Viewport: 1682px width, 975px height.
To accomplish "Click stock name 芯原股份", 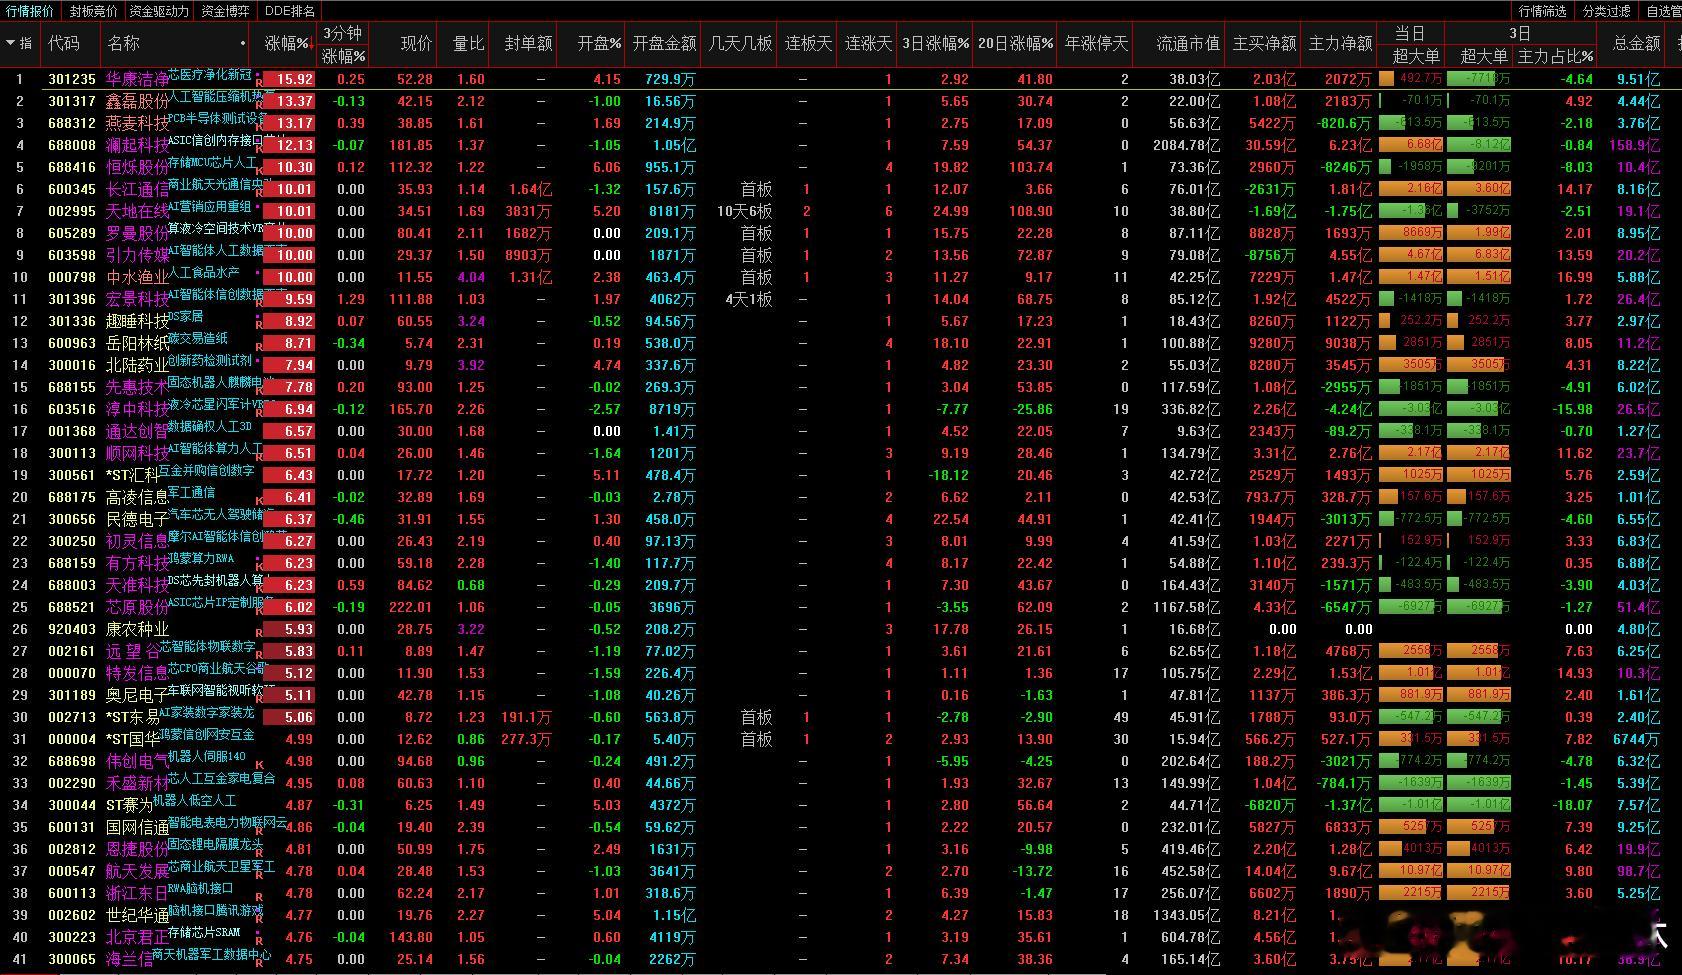I will coord(138,607).
